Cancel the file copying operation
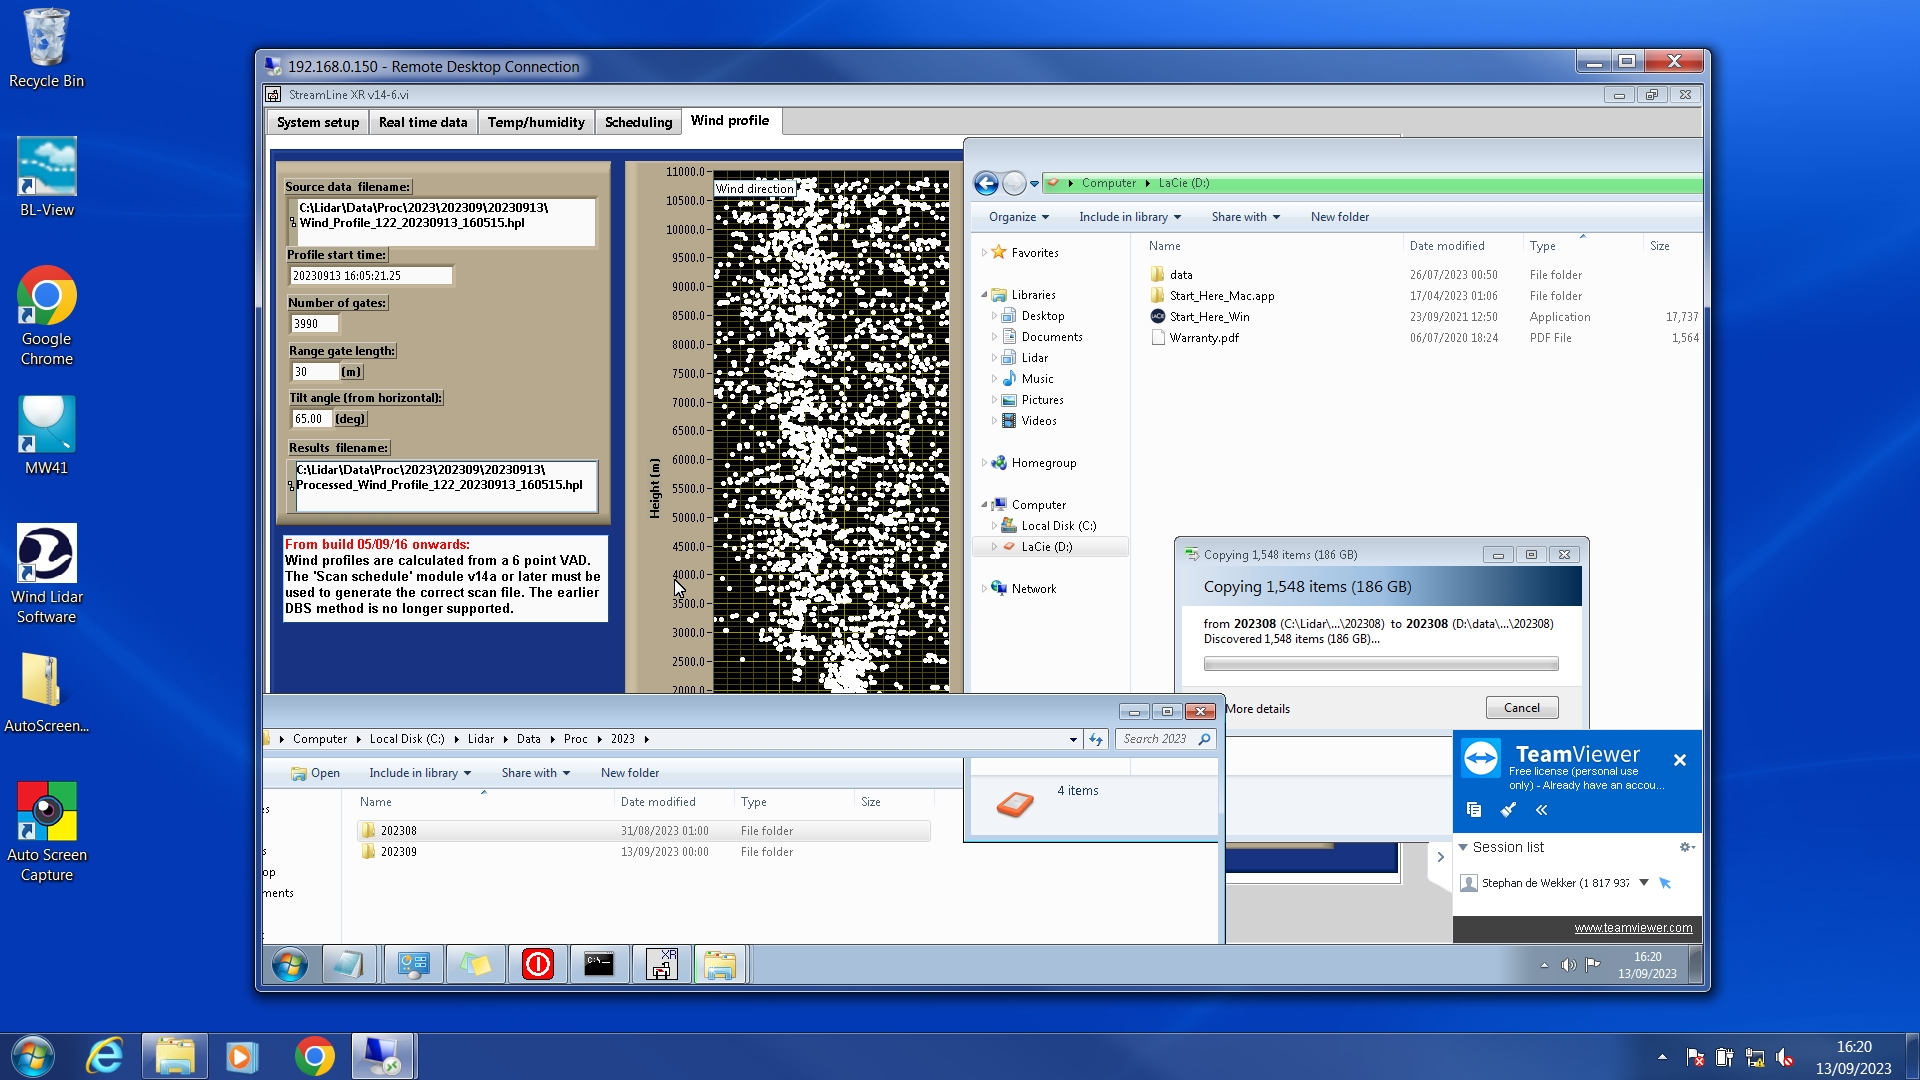This screenshot has height=1080, width=1920. coord(1521,708)
